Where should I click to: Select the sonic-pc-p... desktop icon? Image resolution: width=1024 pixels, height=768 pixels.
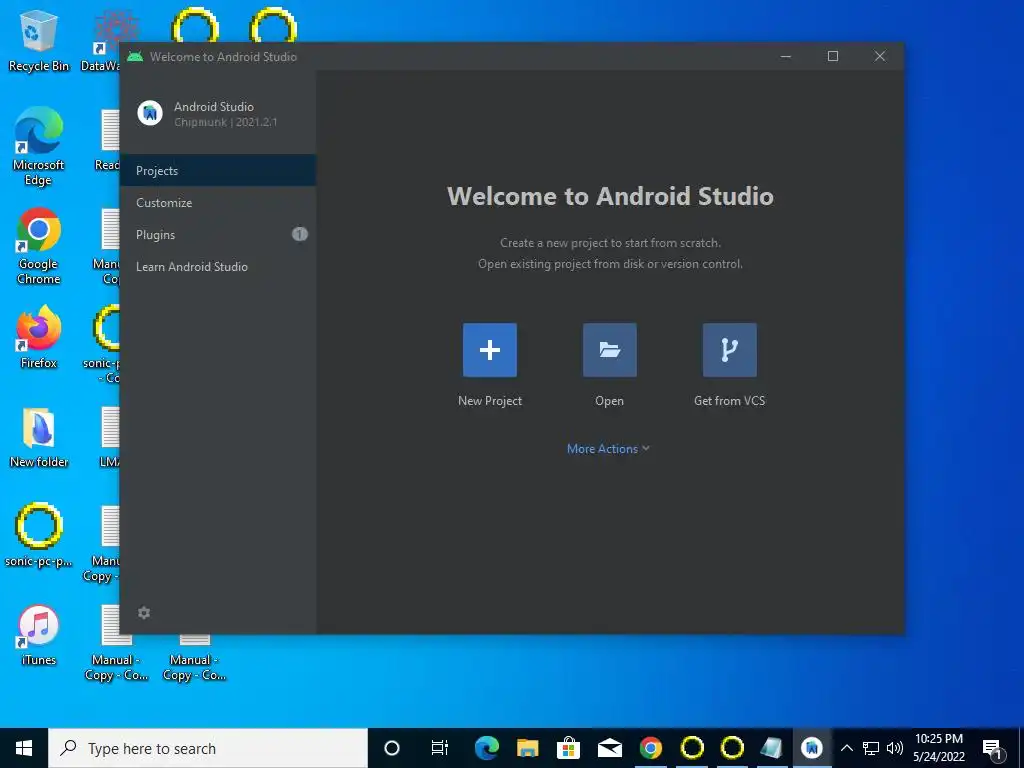point(39,536)
